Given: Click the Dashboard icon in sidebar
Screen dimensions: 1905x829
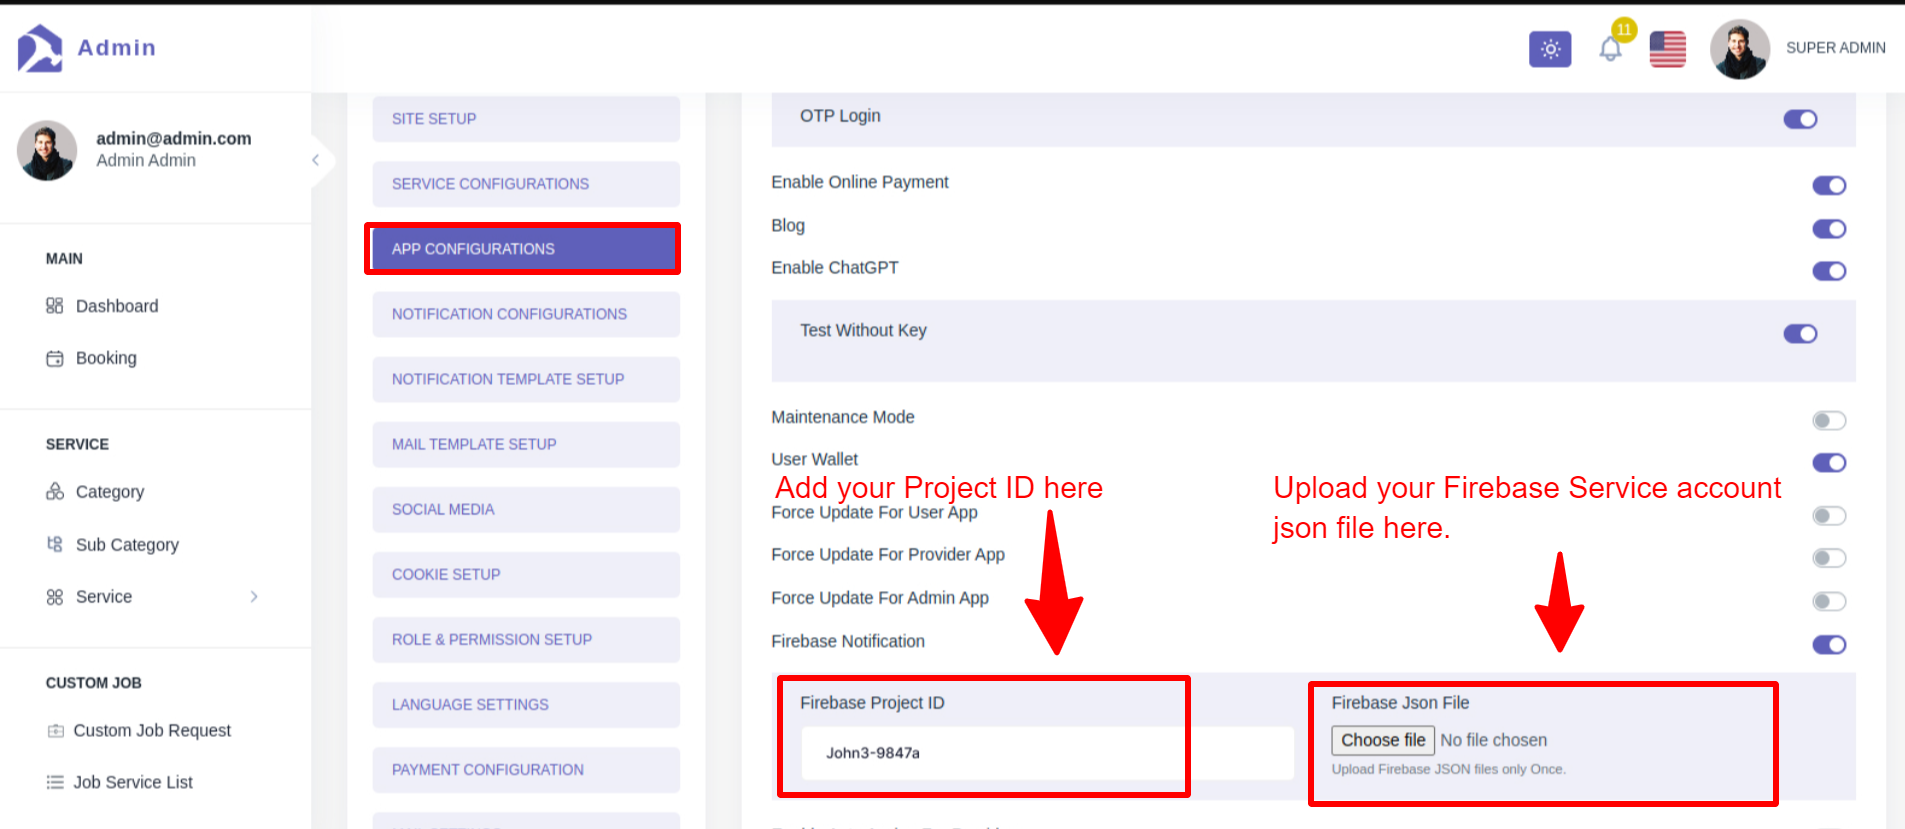Looking at the screenshot, I should (55, 306).
